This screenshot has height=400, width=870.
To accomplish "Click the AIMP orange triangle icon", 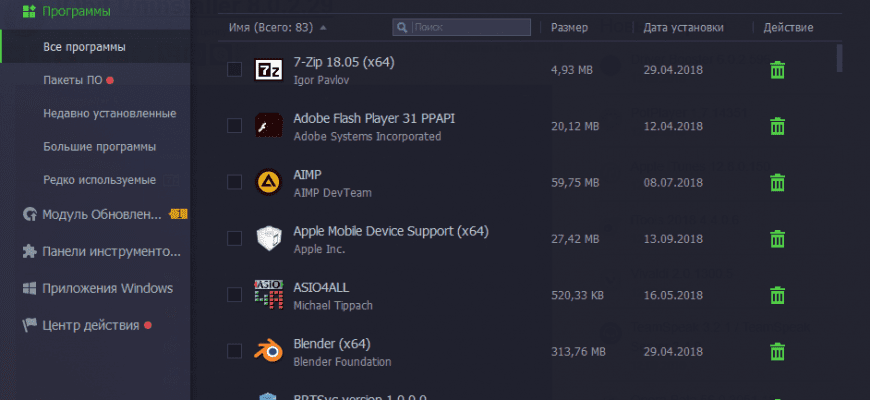I will (269, 182).
